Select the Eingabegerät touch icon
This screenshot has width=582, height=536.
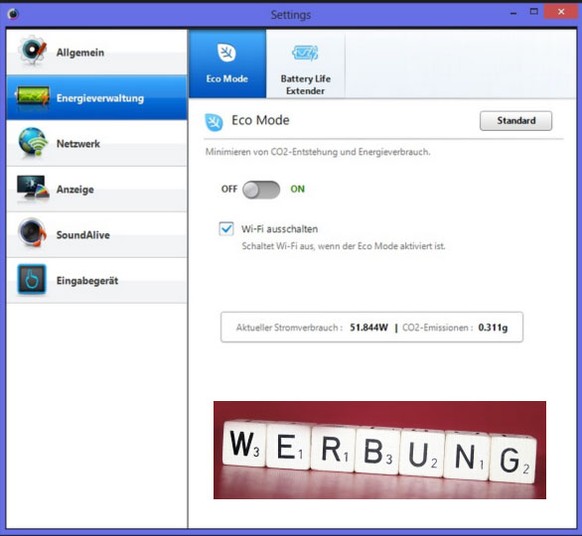(32, 279)
